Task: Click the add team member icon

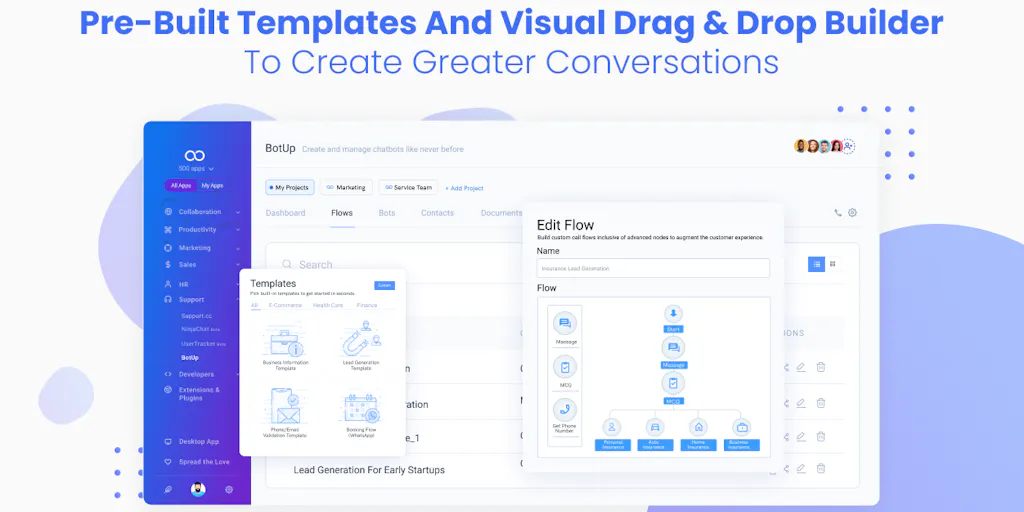Action: (x=848, y=146)
